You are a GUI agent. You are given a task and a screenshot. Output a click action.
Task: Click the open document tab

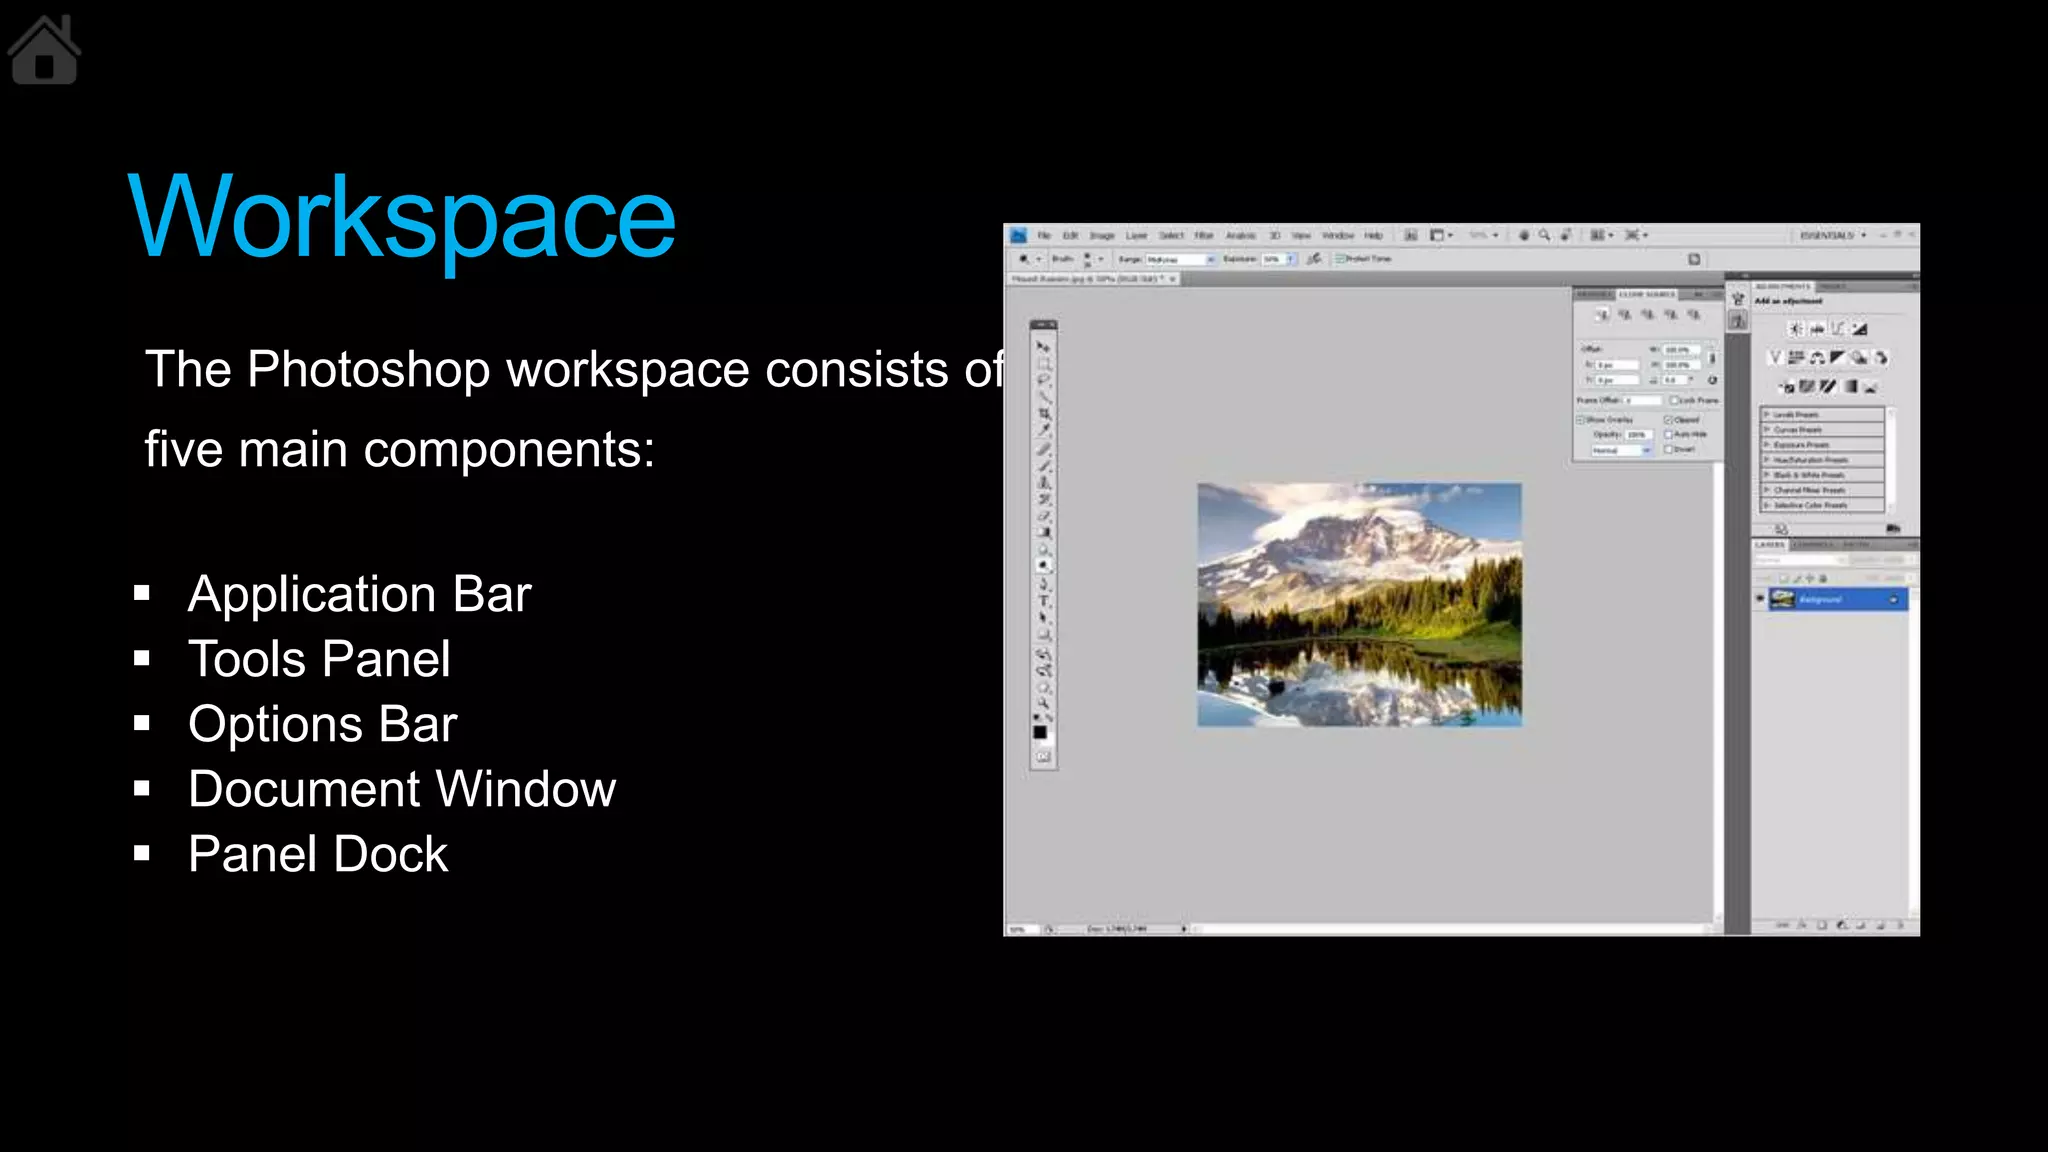click(x=1093, y=279)
